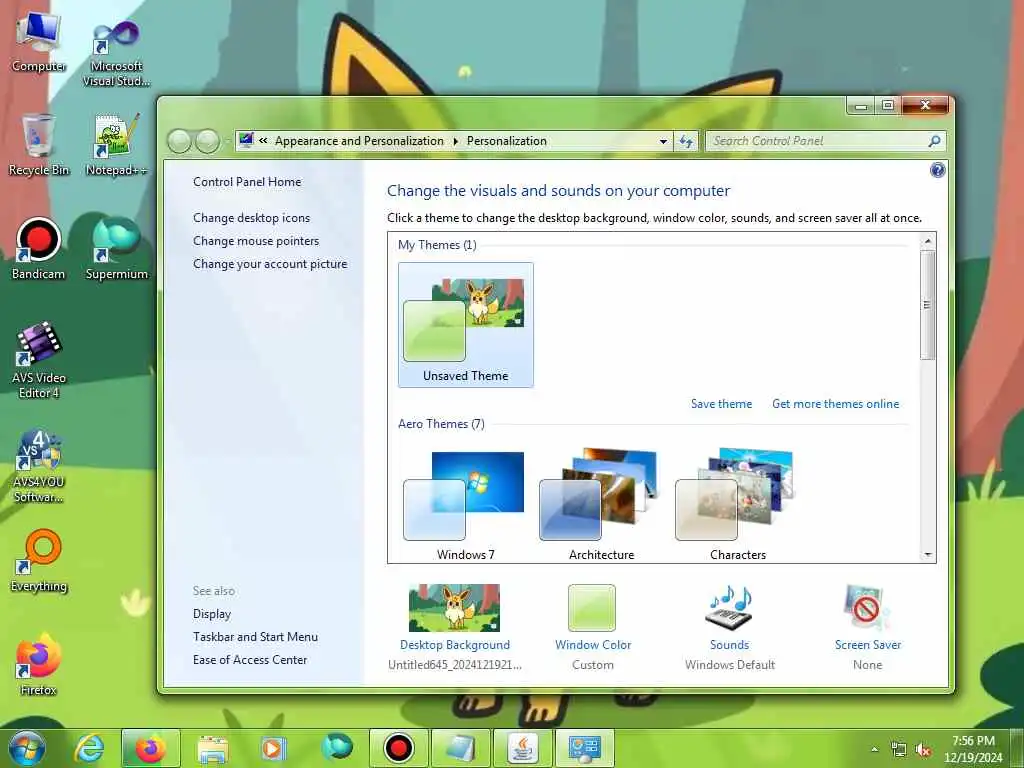This screenshot has width=1024, height=768.
Task: Click the Personalization control panel taskbar button
Action: point(584,748)
